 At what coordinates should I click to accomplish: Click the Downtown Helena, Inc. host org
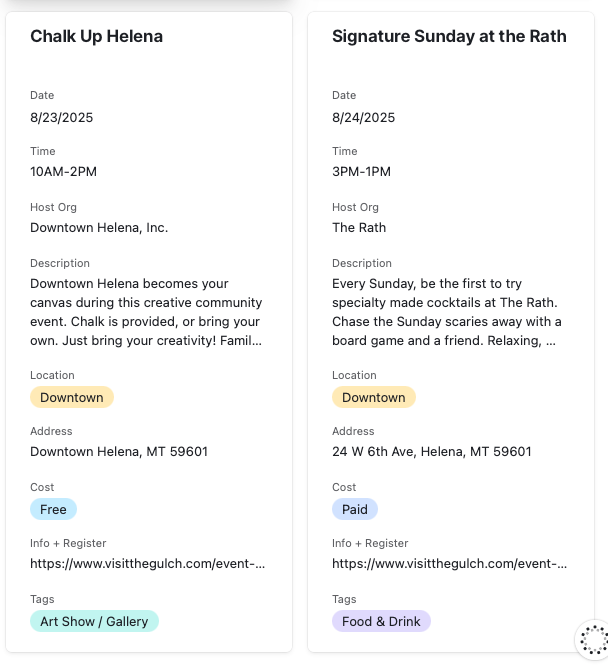tap(99, 228)
